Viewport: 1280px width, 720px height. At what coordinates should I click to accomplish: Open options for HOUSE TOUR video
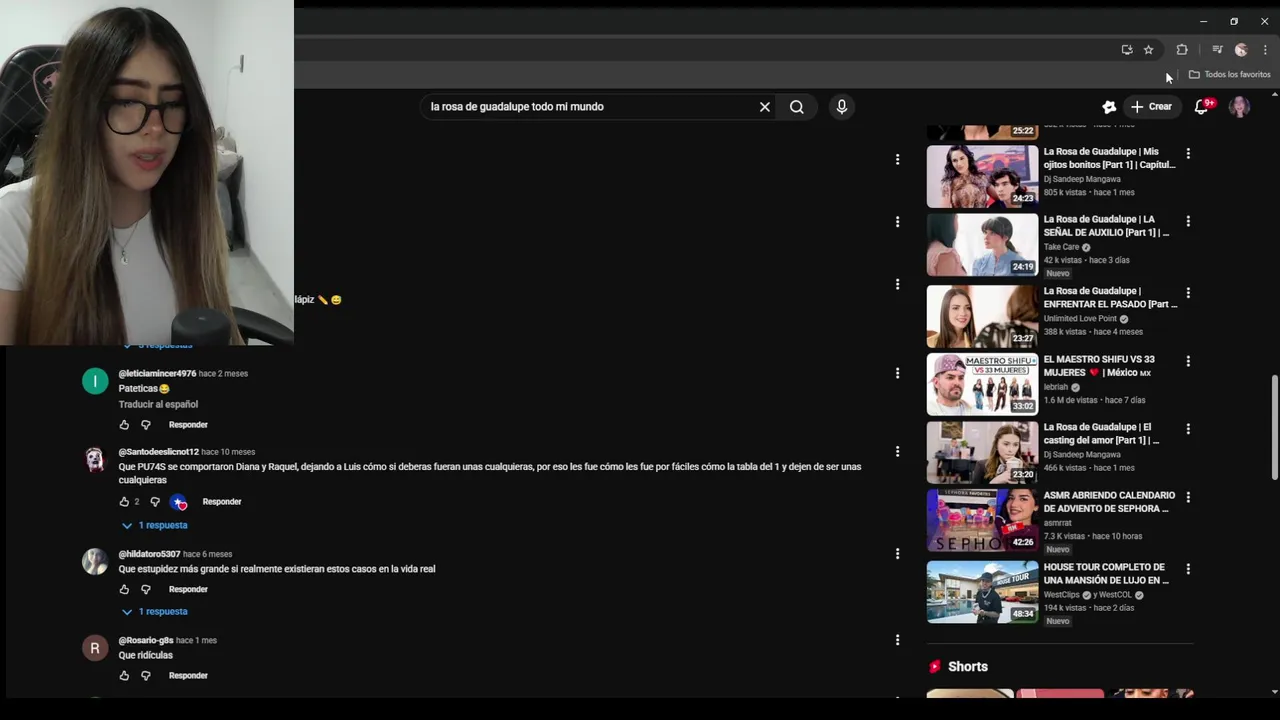click(x=1188, y=569)
